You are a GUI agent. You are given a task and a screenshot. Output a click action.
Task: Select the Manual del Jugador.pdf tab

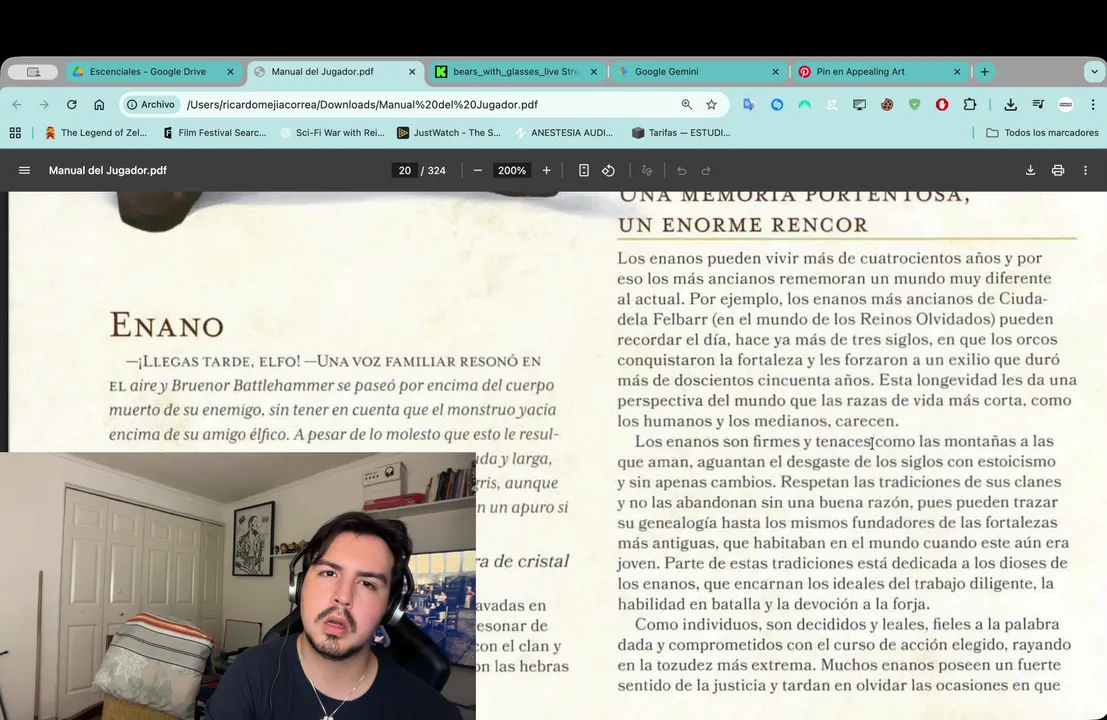point(323,71)
